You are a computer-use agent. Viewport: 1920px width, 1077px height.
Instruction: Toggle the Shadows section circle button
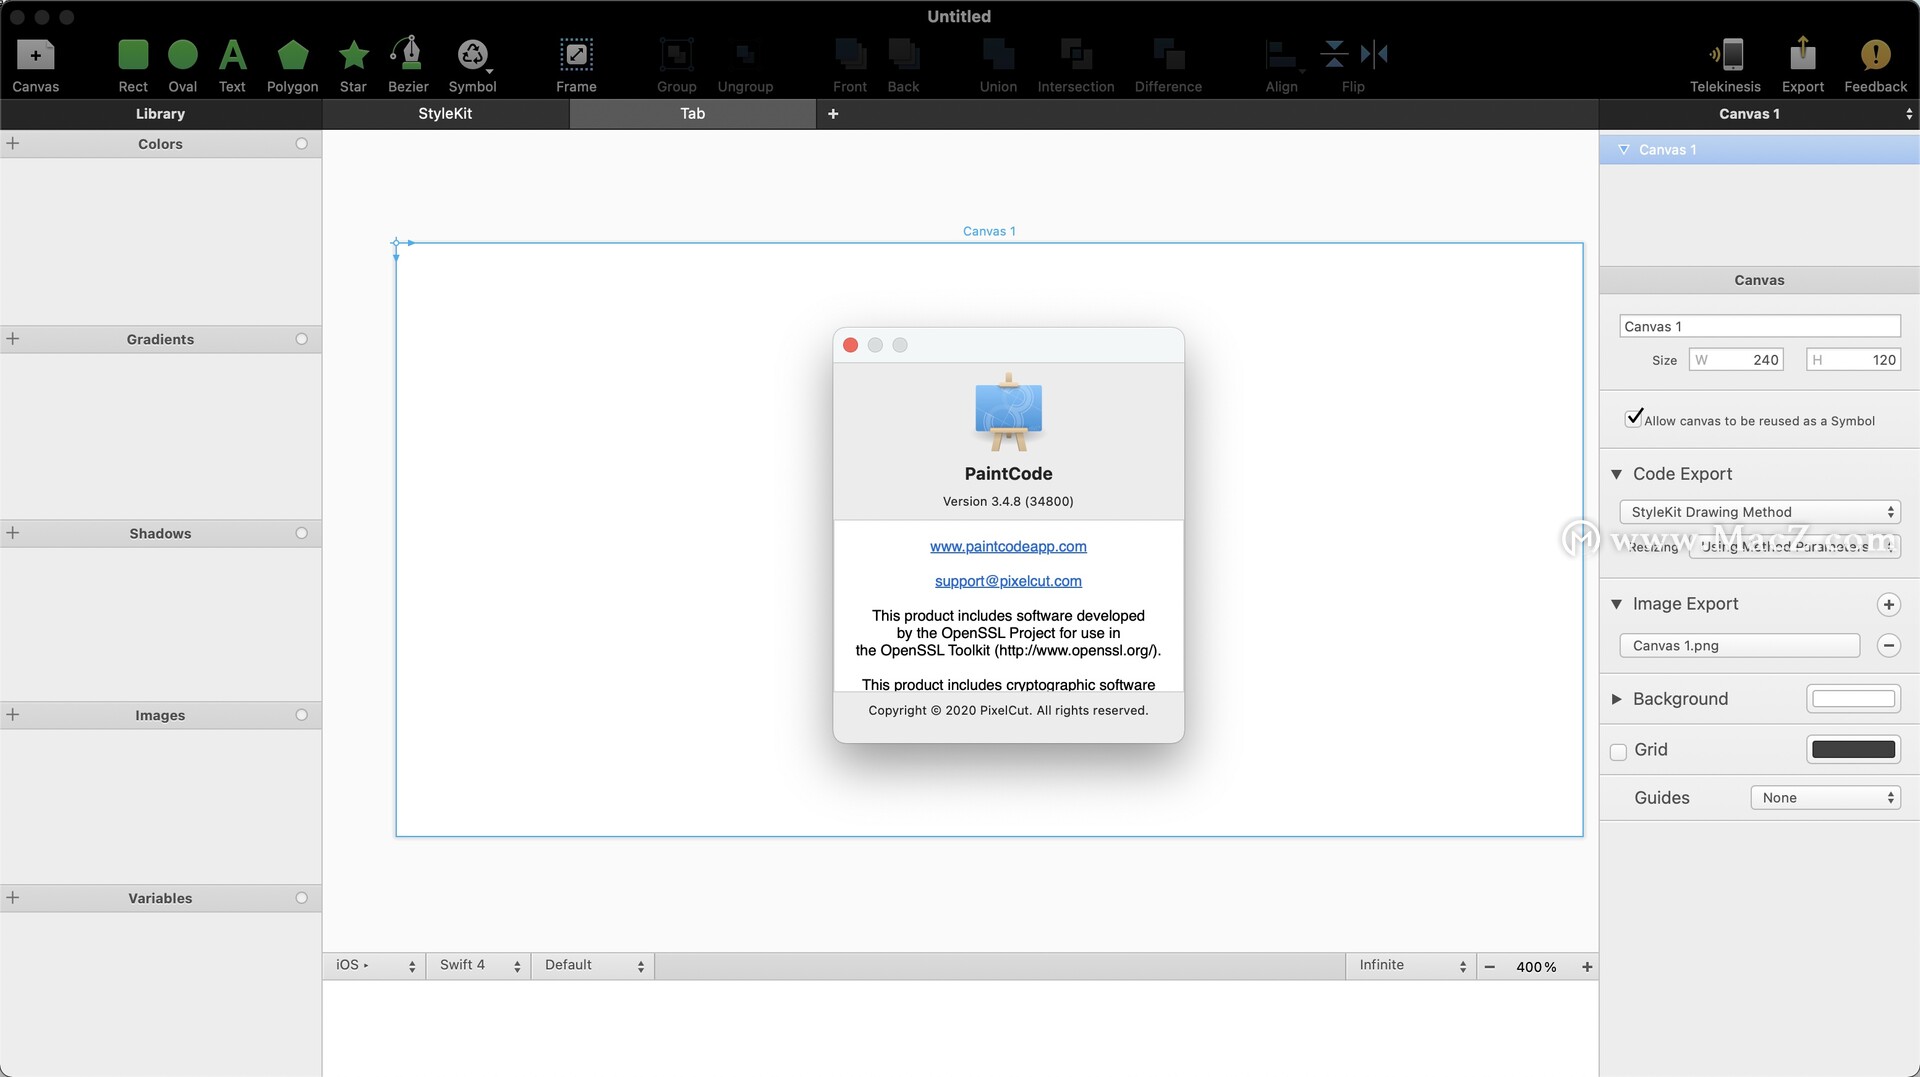point(301,533)
